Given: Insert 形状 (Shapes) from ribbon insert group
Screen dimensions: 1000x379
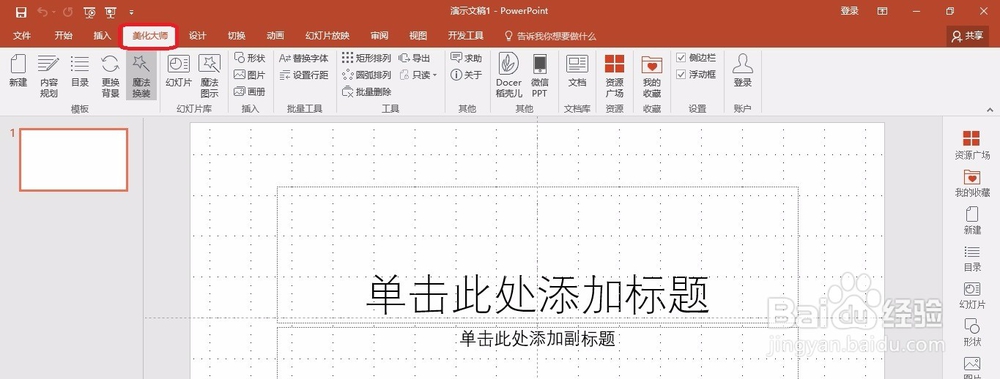Looking at the screenshot, I should [249, 58].
